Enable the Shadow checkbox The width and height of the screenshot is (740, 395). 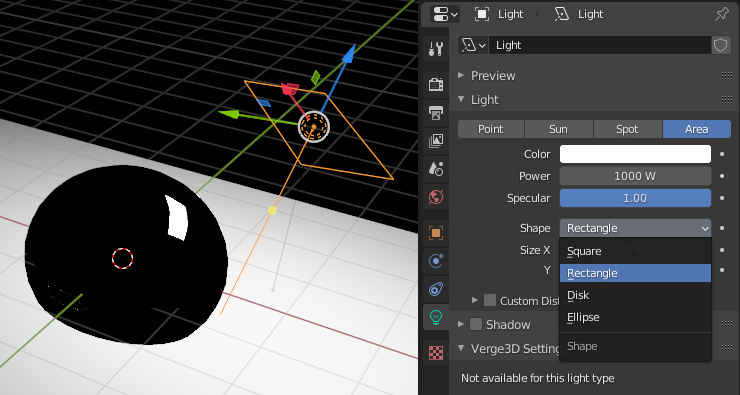pyautogui.click(x=476, y=324)
